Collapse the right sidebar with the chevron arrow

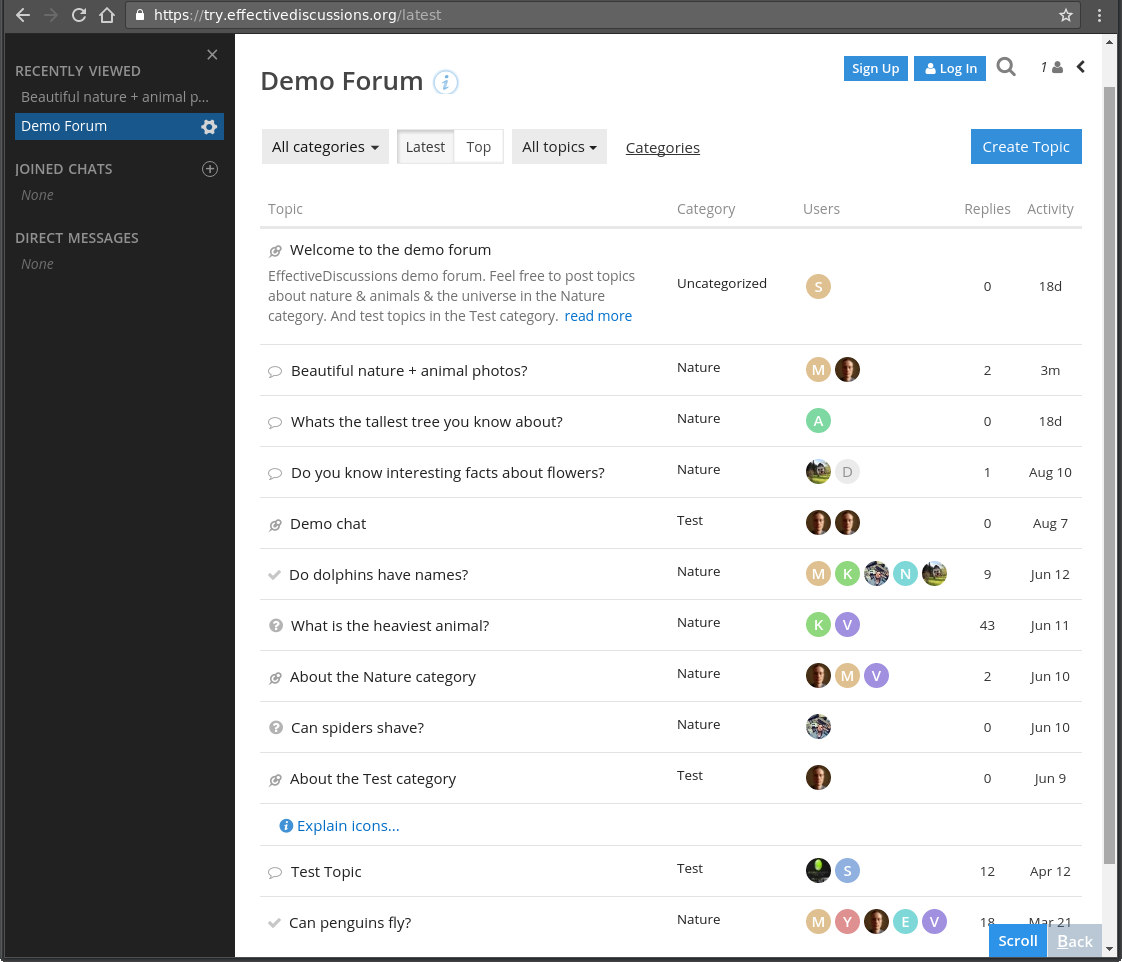coord(1080,67)
